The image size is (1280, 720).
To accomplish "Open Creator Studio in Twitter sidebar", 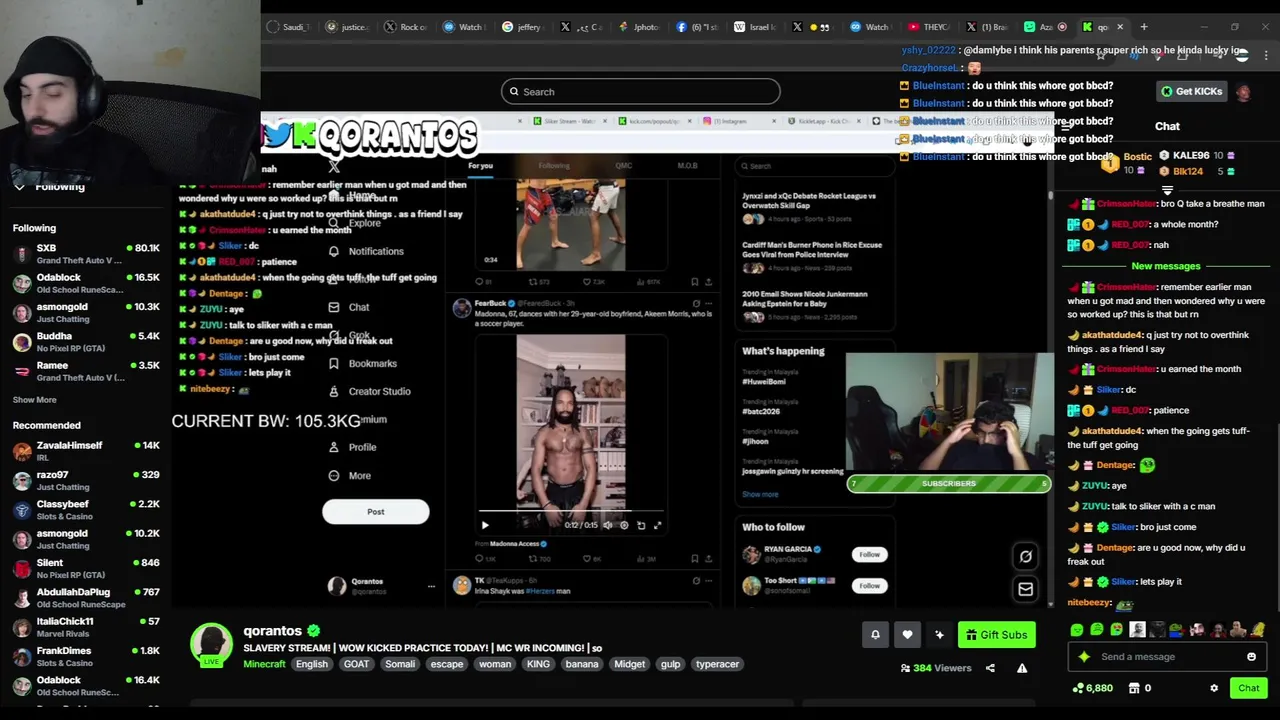I will coord(369,391).
